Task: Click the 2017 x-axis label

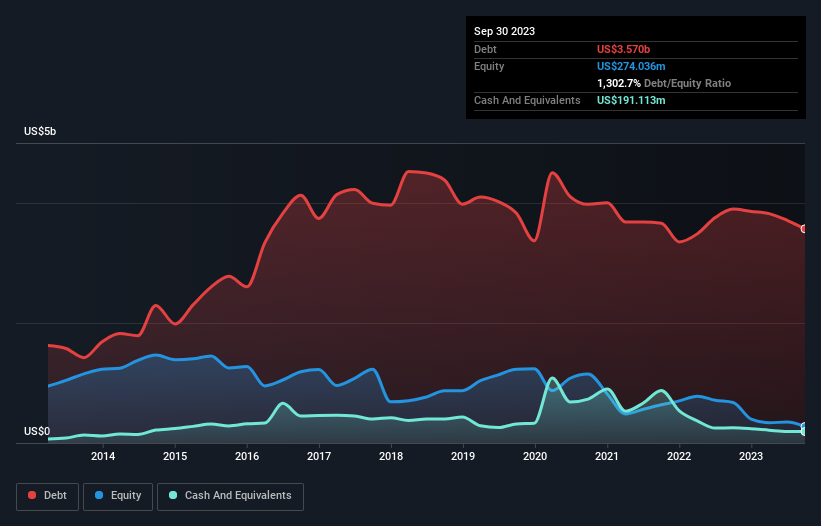Action: coord(319,456)
